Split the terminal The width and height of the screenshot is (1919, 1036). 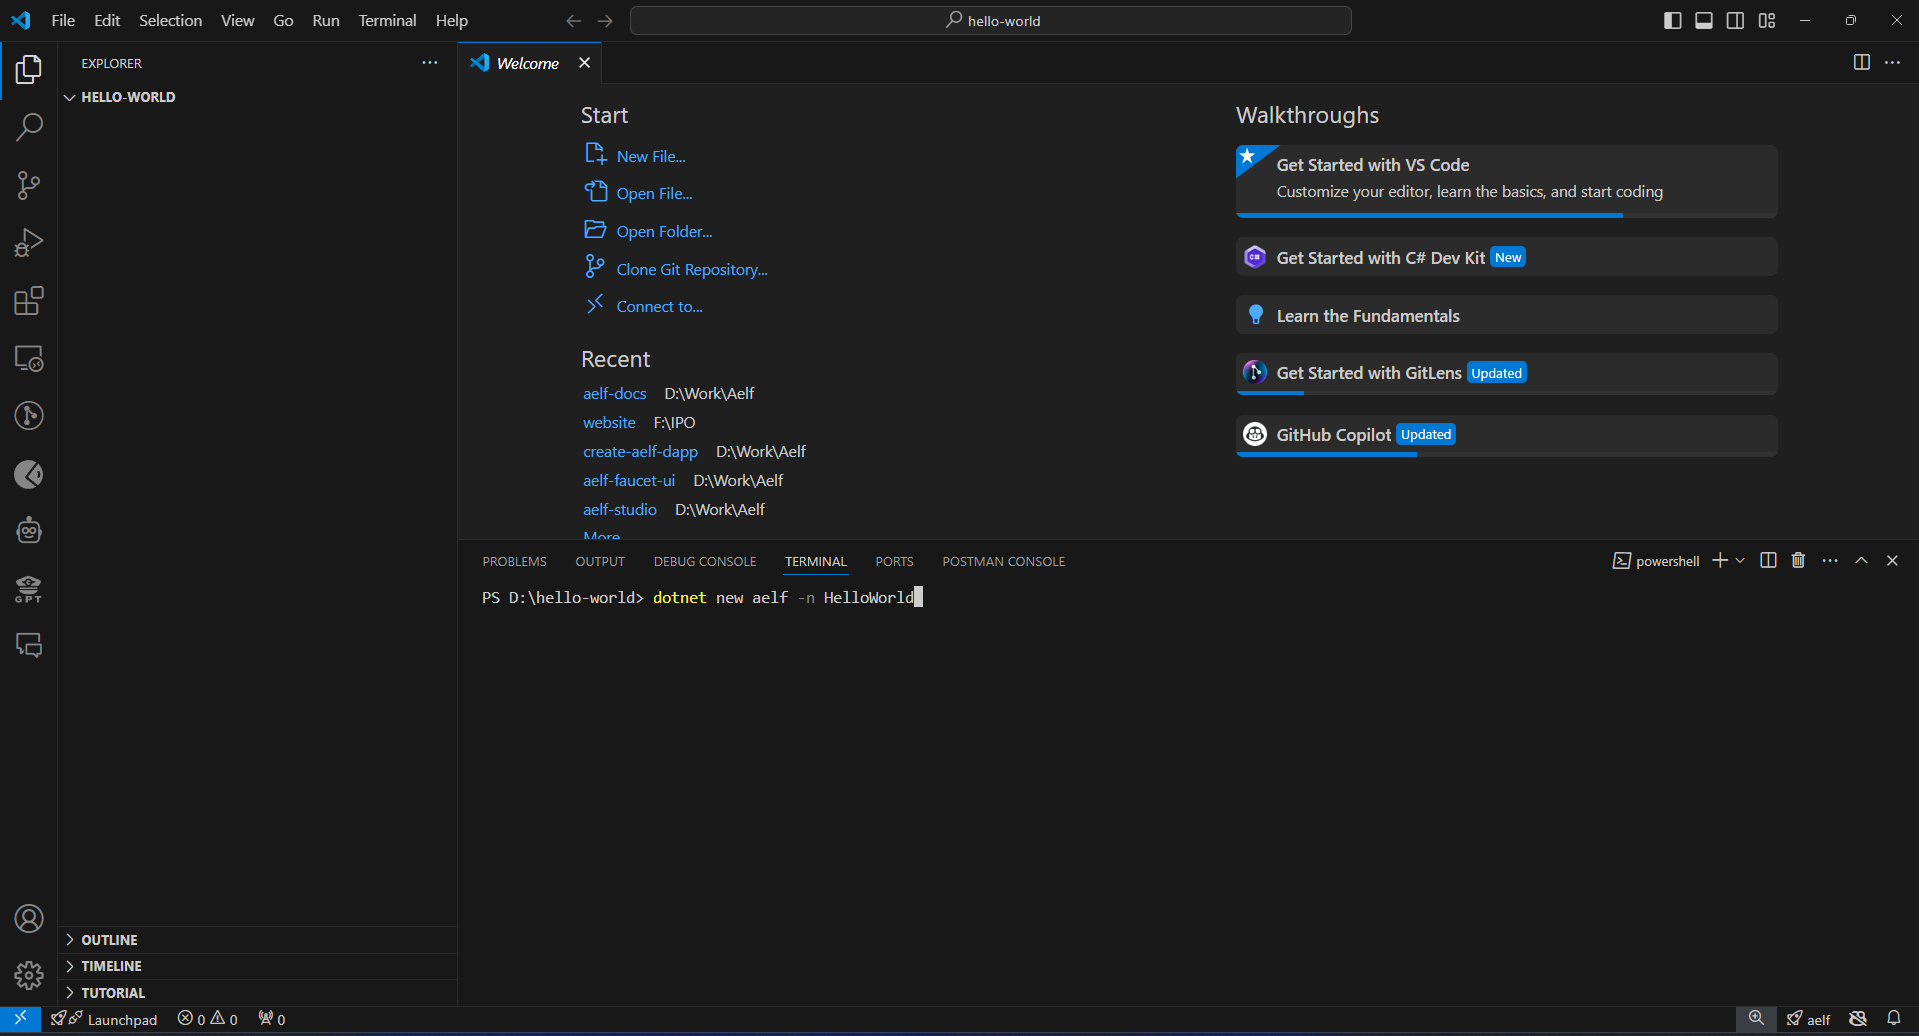tap(1768, 561)
